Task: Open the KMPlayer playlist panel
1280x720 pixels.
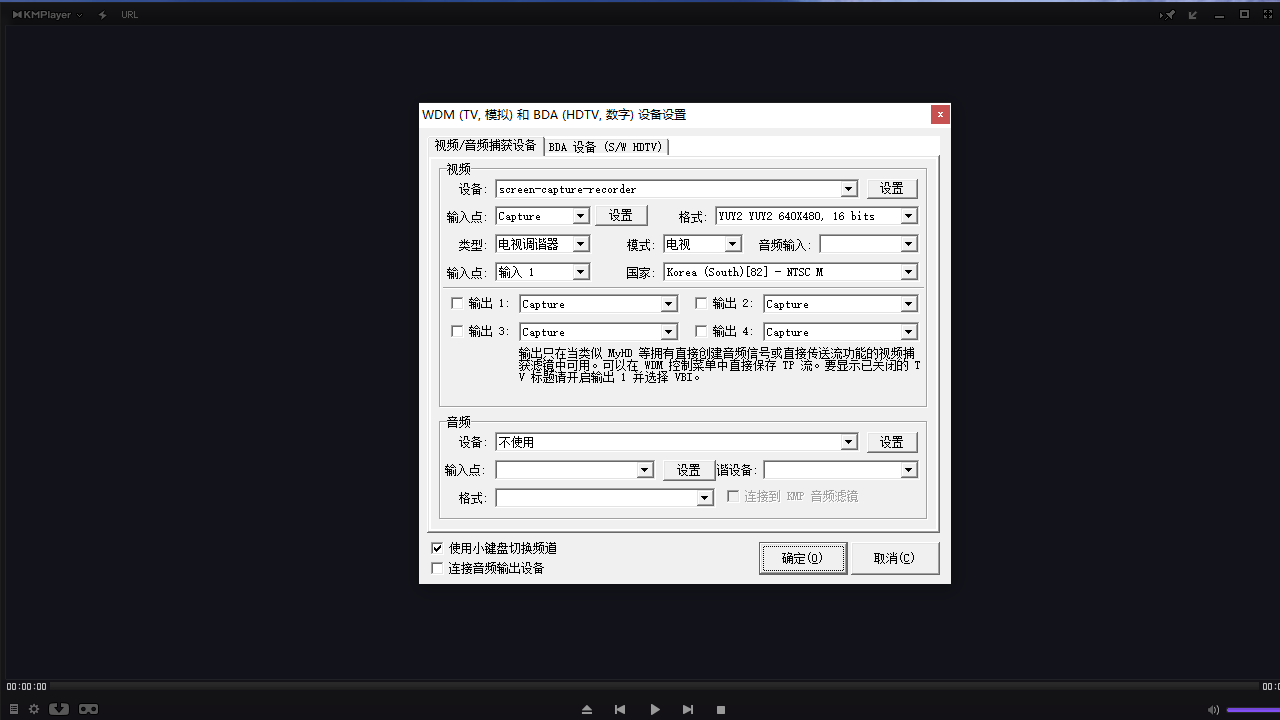Action: tap(13, 708)
